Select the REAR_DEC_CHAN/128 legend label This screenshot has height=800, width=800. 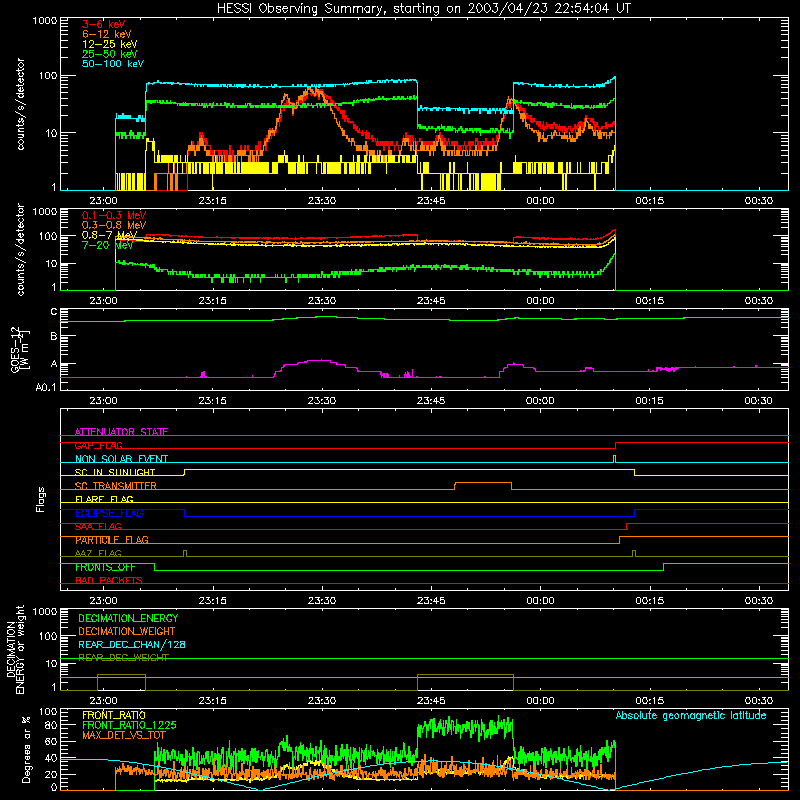[x=132, y=645]
